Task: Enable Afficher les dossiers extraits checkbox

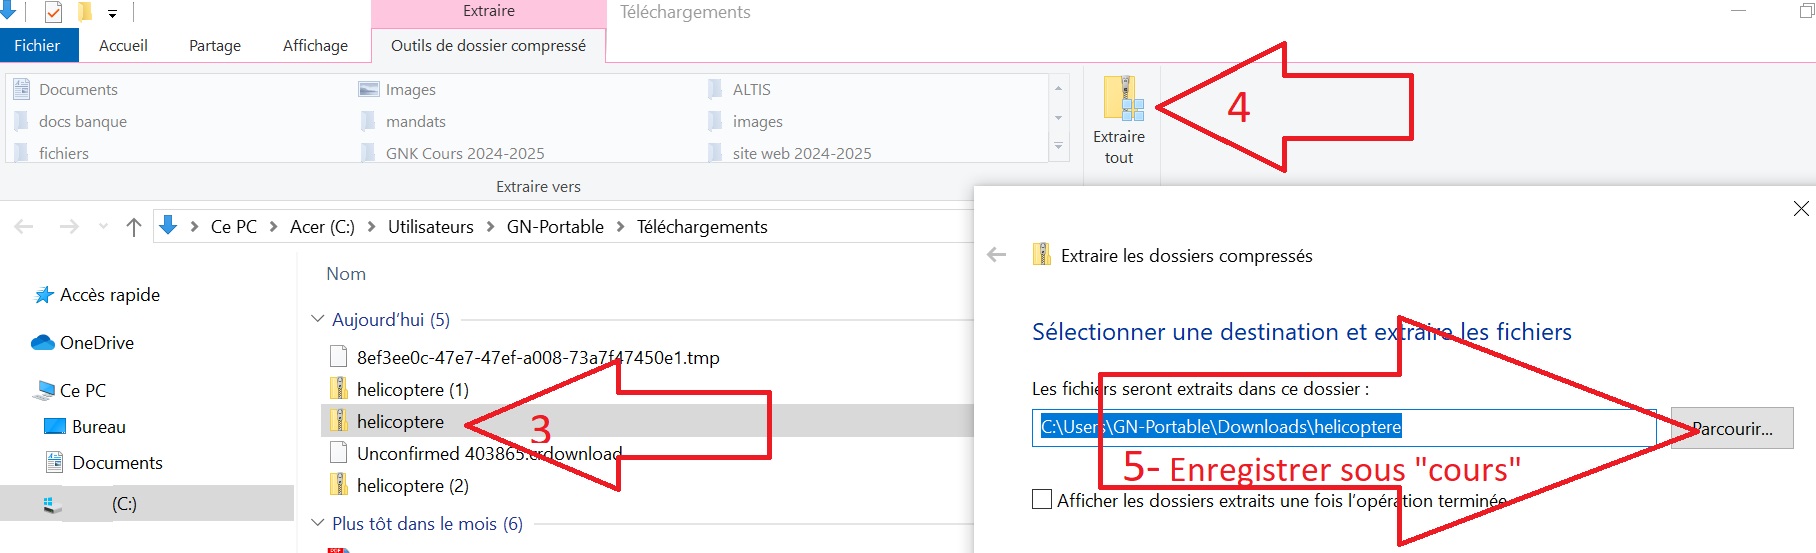Action: click(x=1042, y=500)
